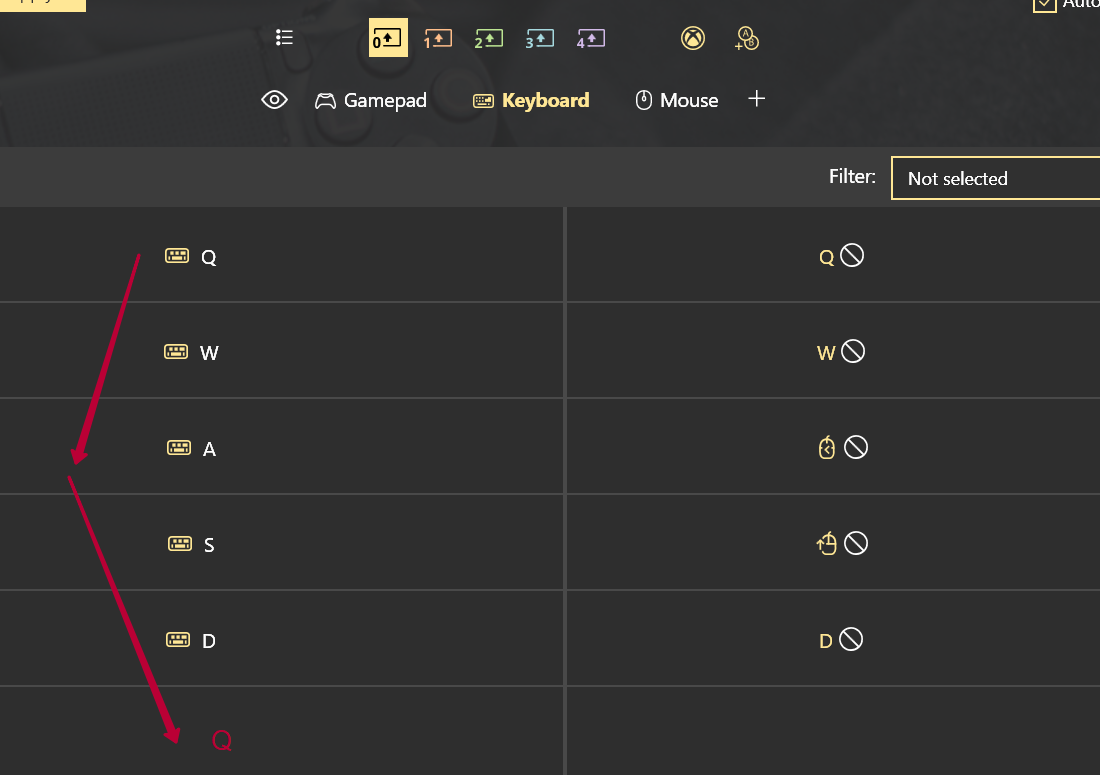Screen dimensions: 1100x775
Task: Remove the mouse mapping on A row
Action: 856,447
